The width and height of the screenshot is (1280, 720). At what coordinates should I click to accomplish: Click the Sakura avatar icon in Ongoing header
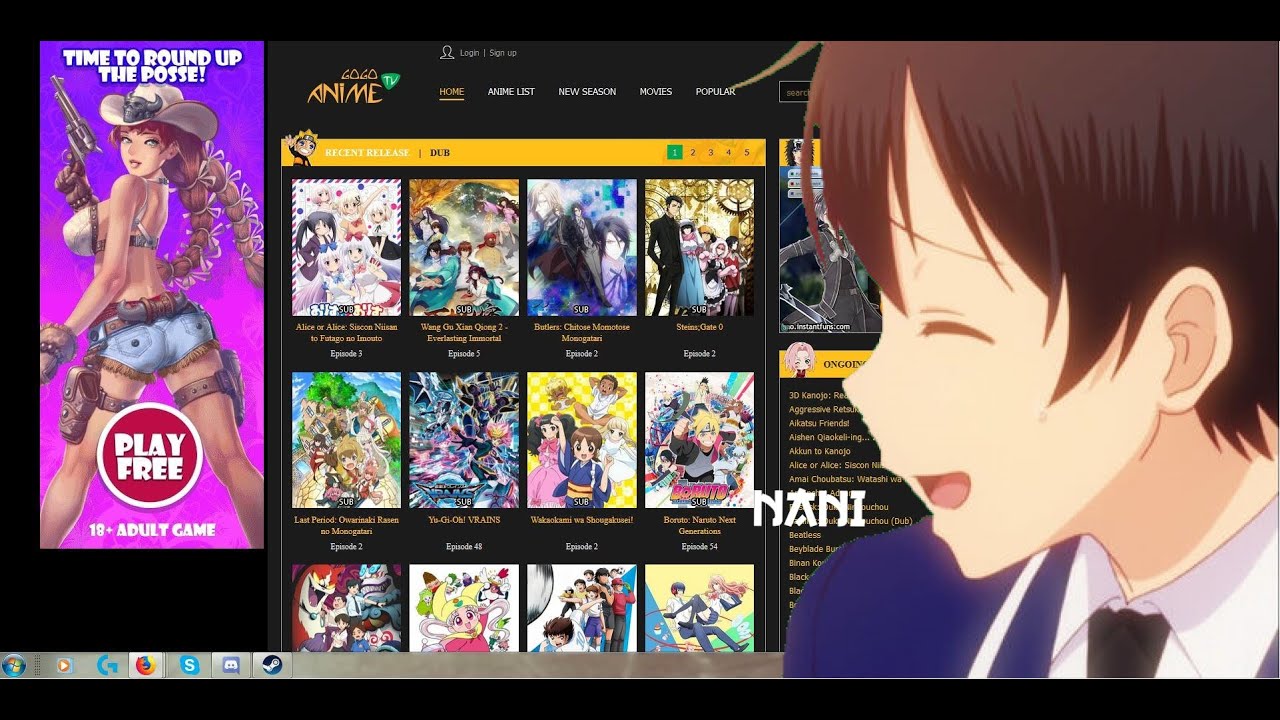(x=801, y=361)
